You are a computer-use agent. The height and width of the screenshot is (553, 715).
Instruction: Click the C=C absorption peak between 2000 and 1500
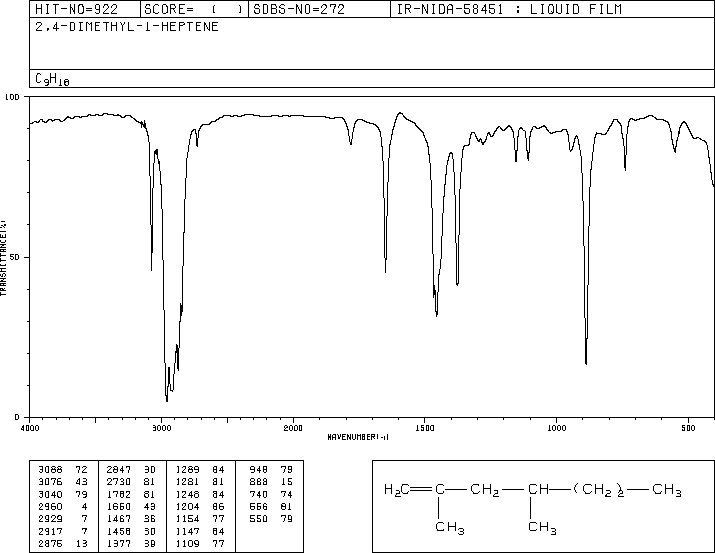coord(386,270)
